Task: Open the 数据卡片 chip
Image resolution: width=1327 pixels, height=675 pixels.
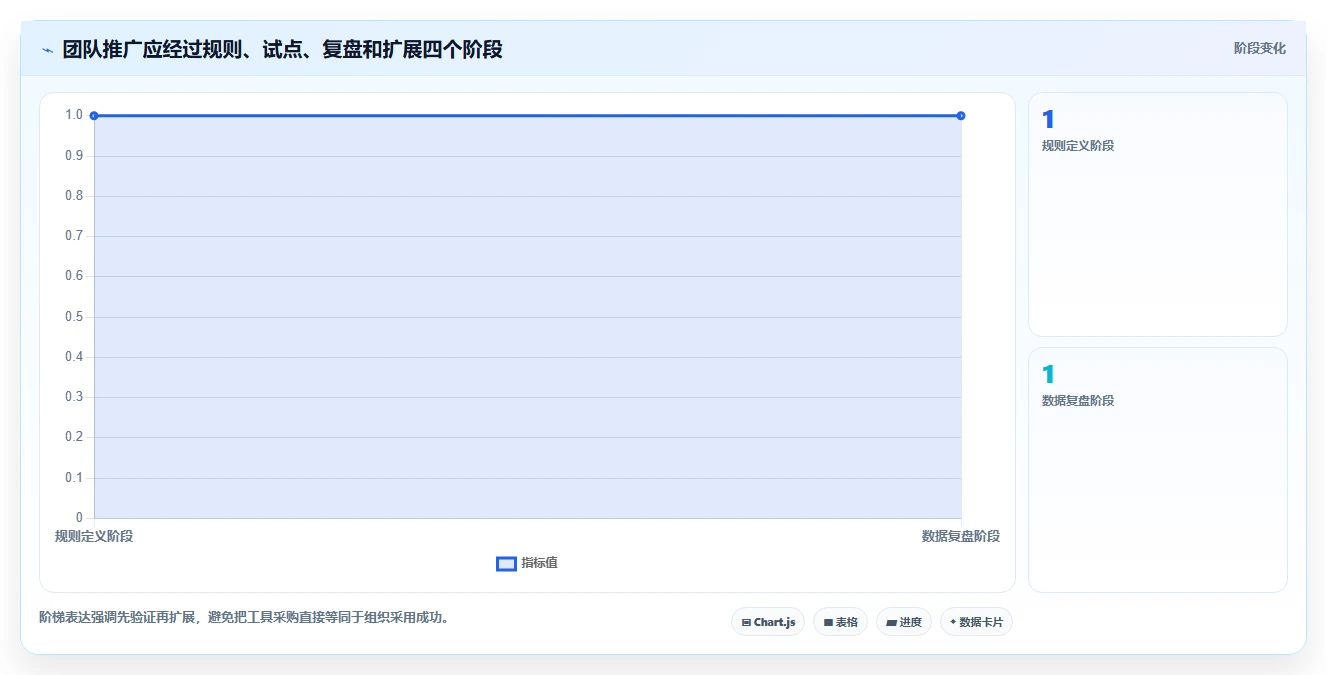Action: point(976,622)
